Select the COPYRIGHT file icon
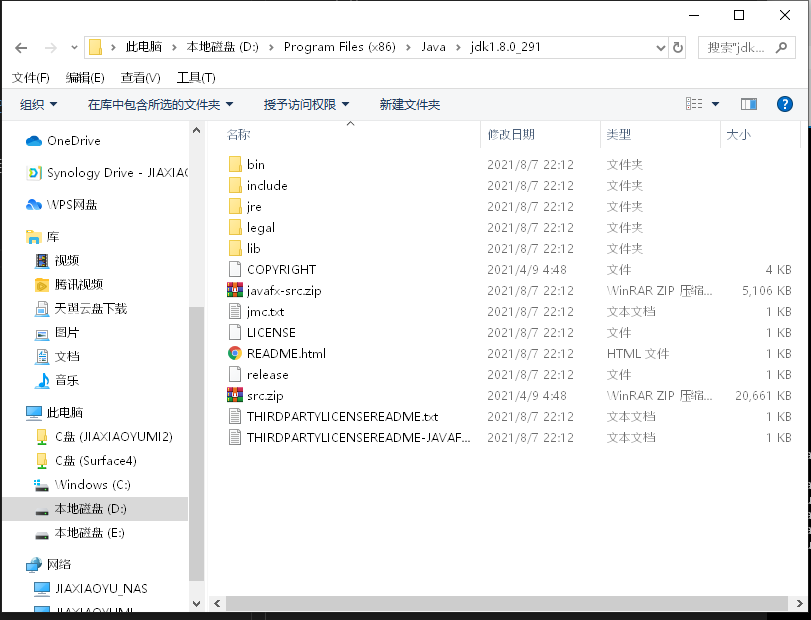The image size is (811, 620). click(x=235, y=269)
